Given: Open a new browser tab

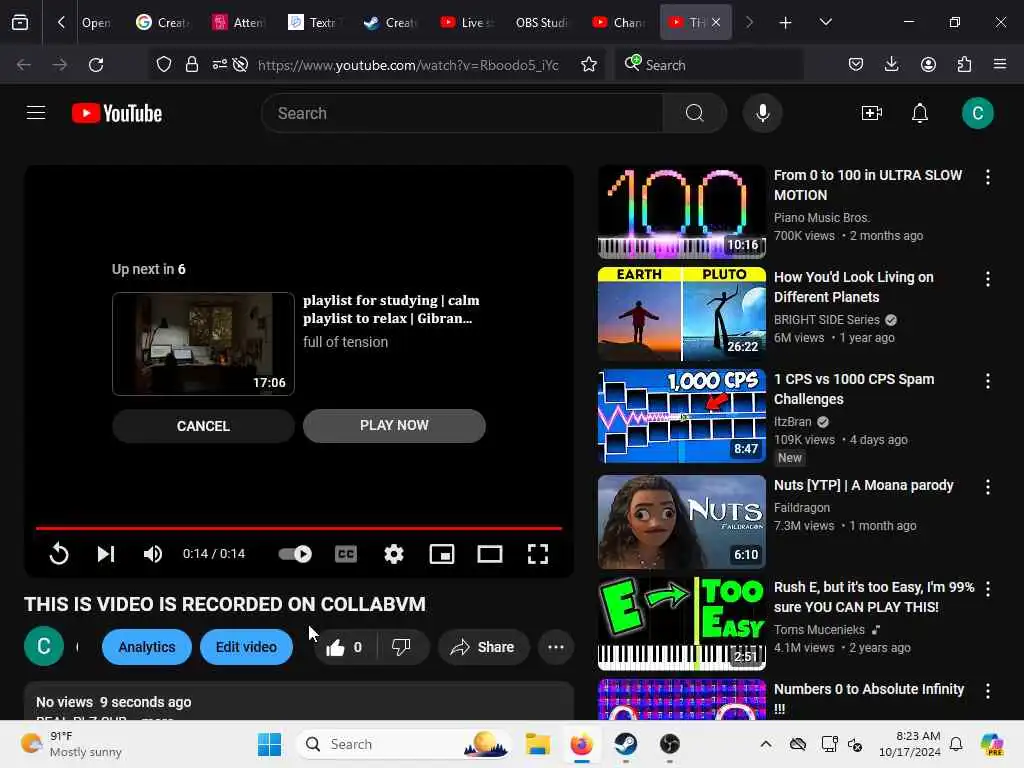Looking at the screenshot, I should [785, 22].
